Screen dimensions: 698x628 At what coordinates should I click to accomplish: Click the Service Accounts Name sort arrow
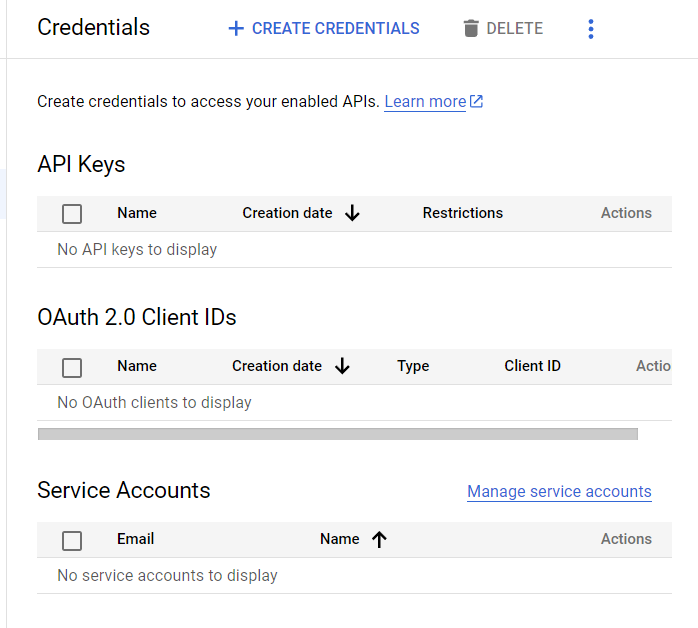pos(379,539)
